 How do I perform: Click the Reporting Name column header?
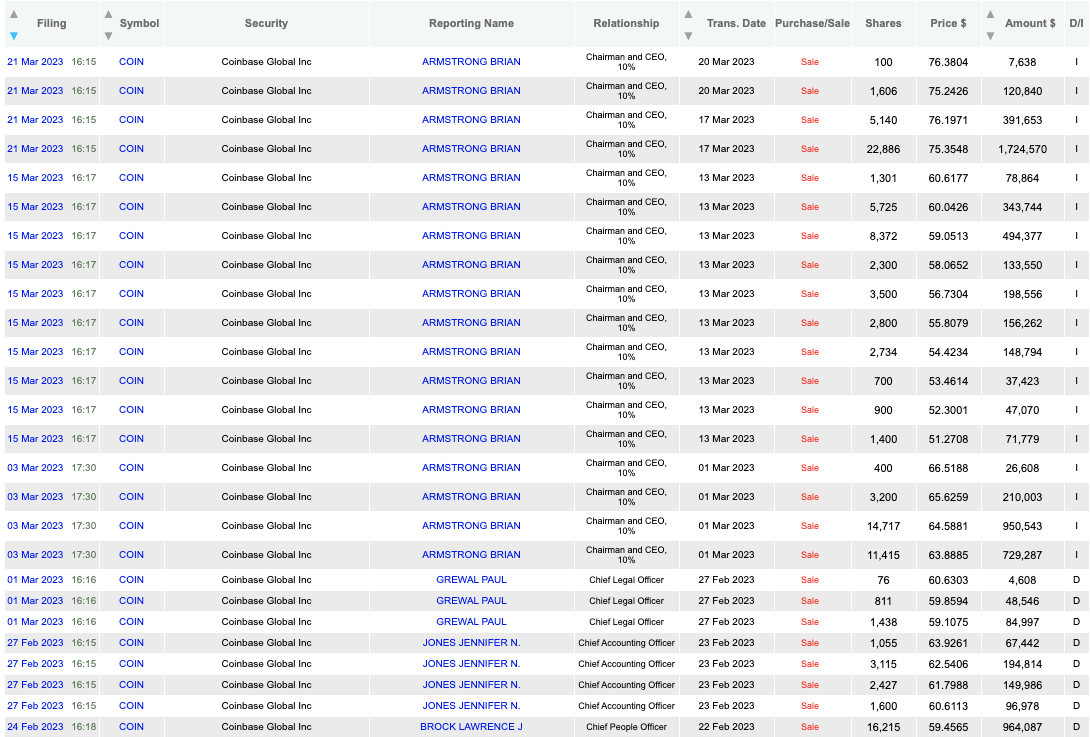471,23
